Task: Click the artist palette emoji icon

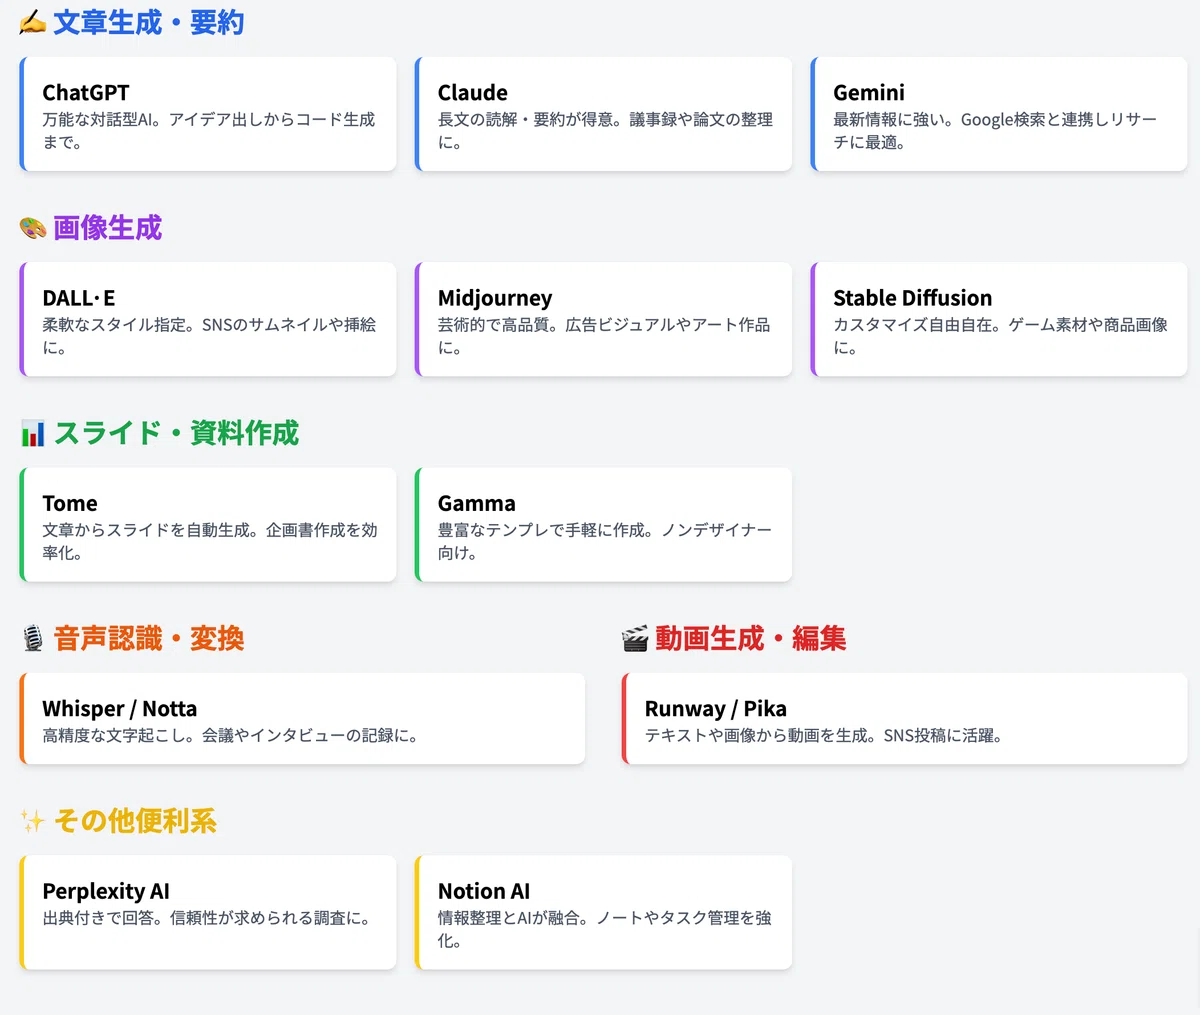Action: [x=33, y=229]
